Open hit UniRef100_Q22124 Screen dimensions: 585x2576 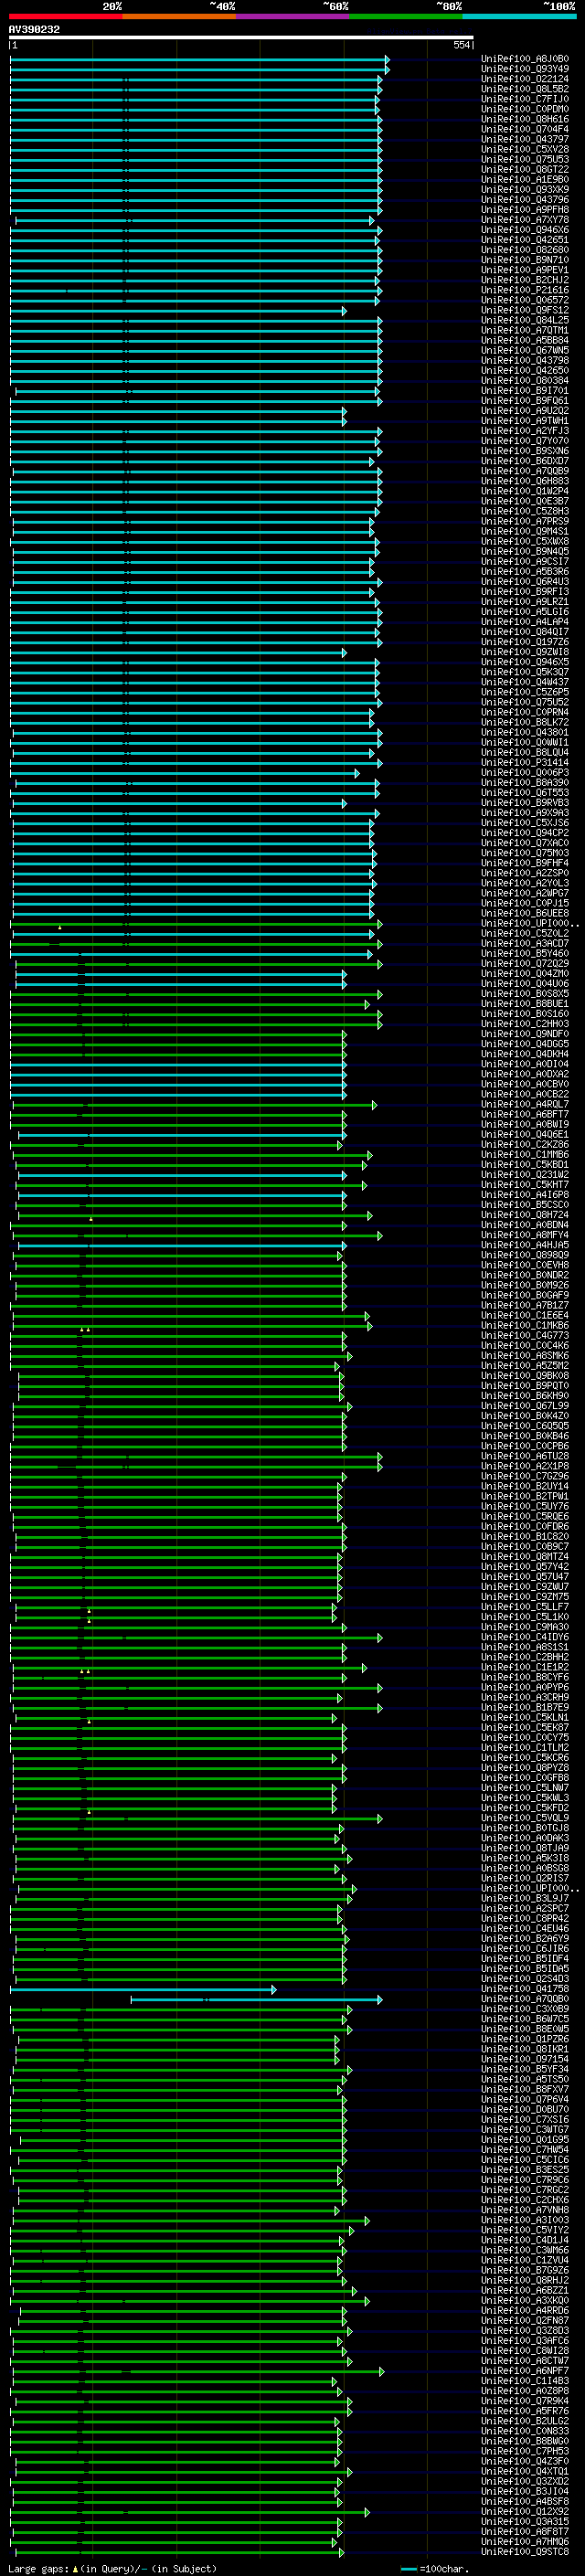coord(525,79)
